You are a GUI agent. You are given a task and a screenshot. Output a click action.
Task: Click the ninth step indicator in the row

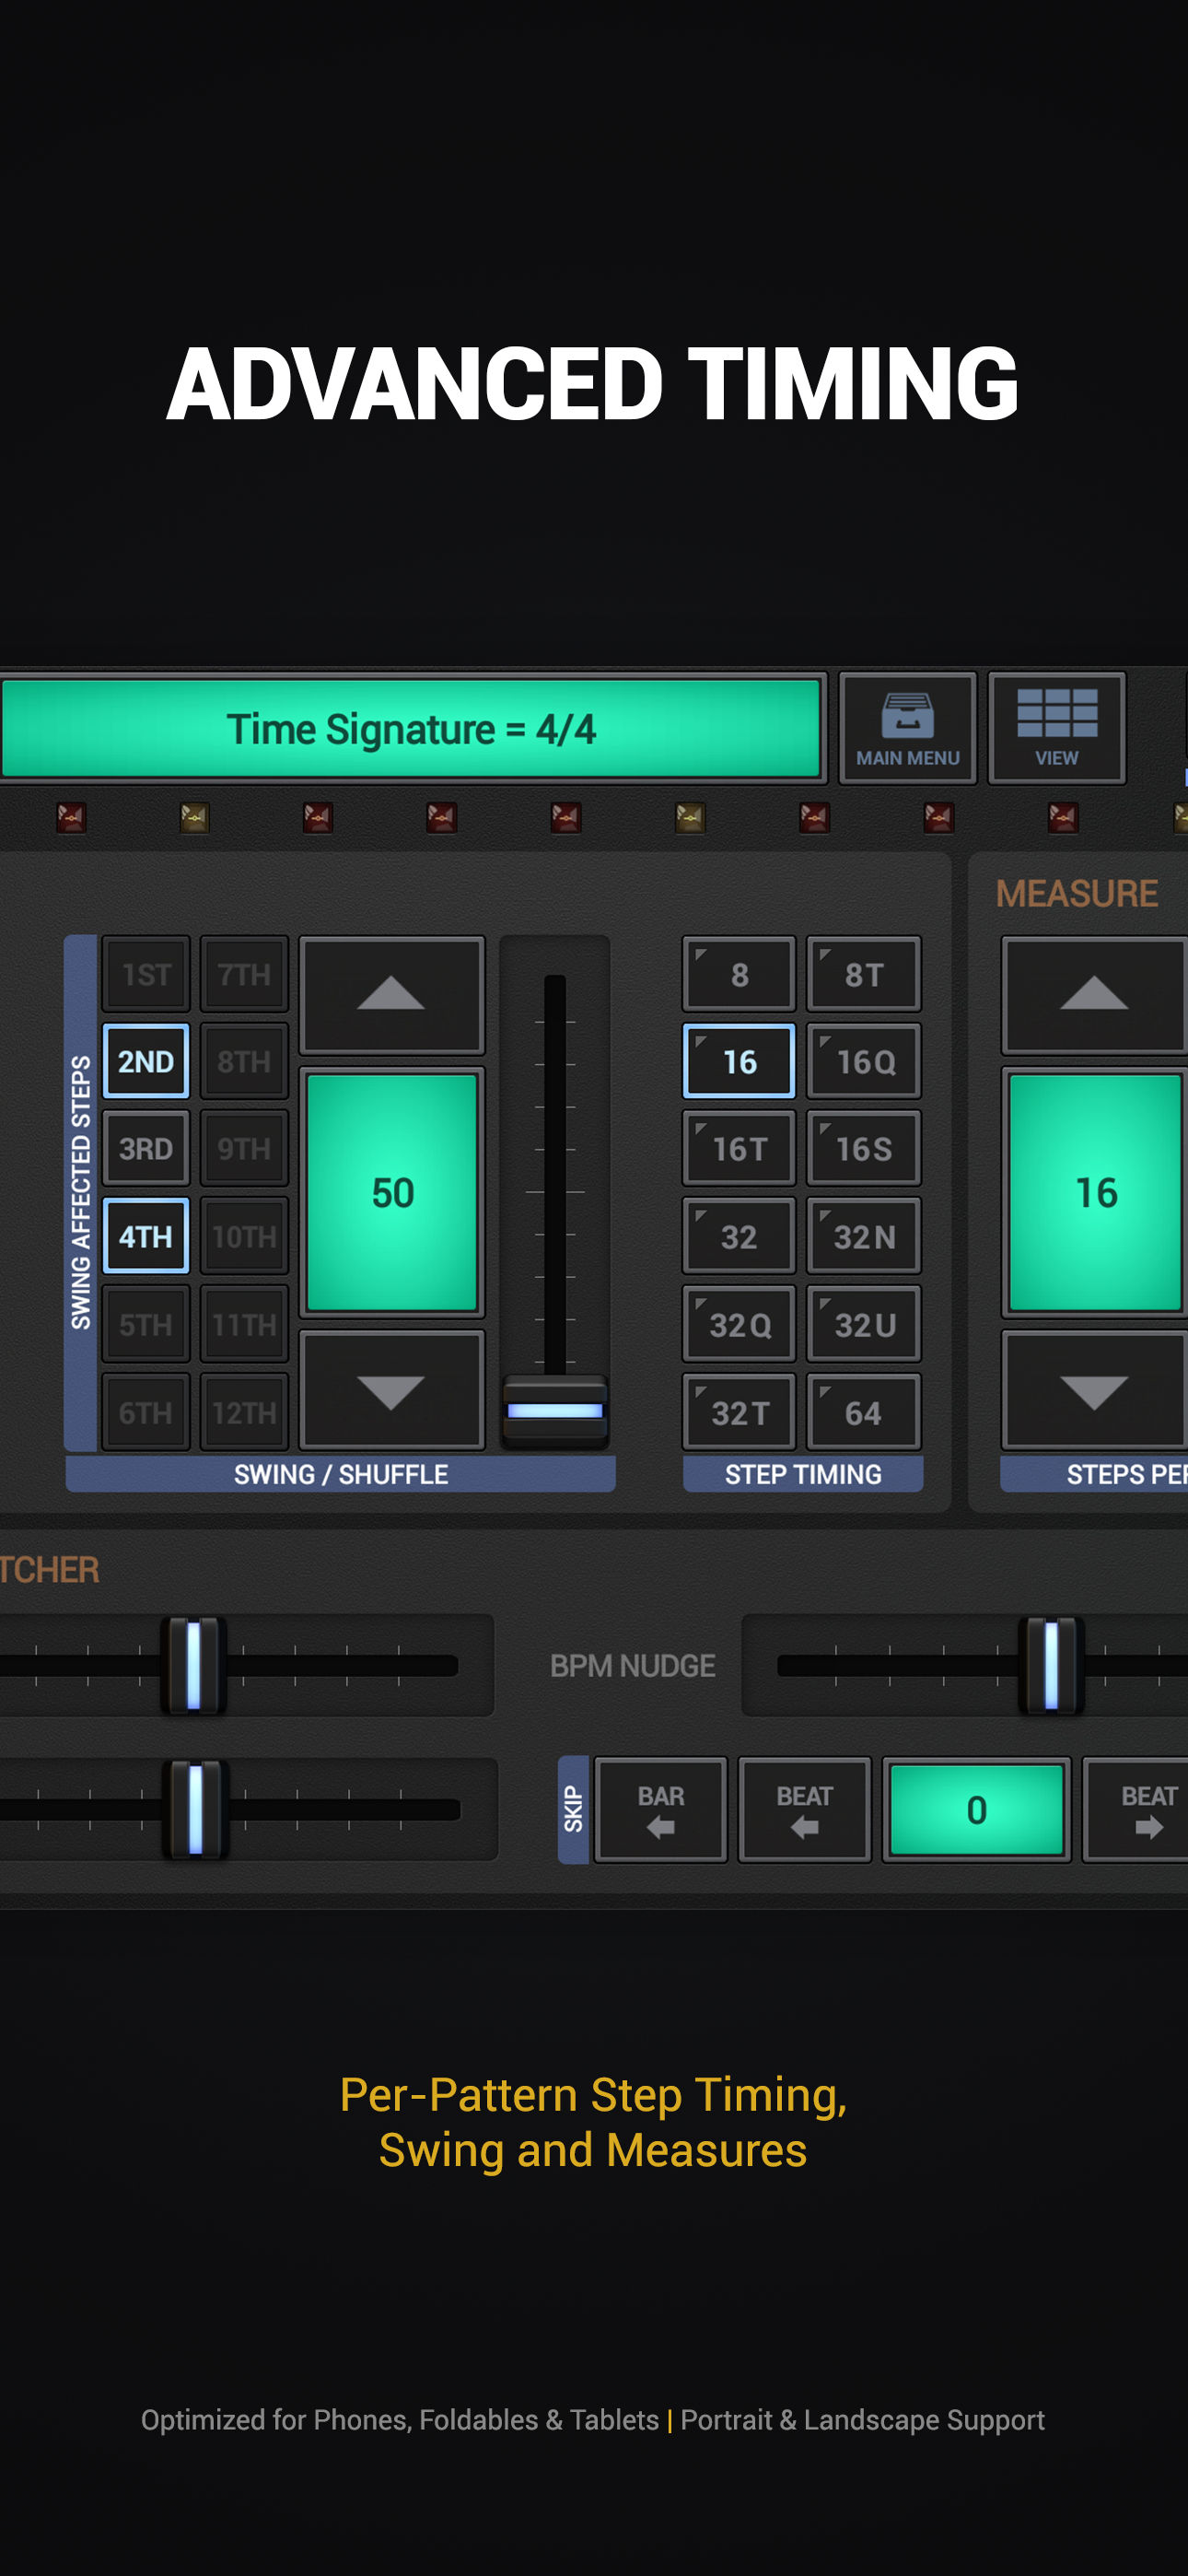pyautogui.click(x=1062, y=818)
